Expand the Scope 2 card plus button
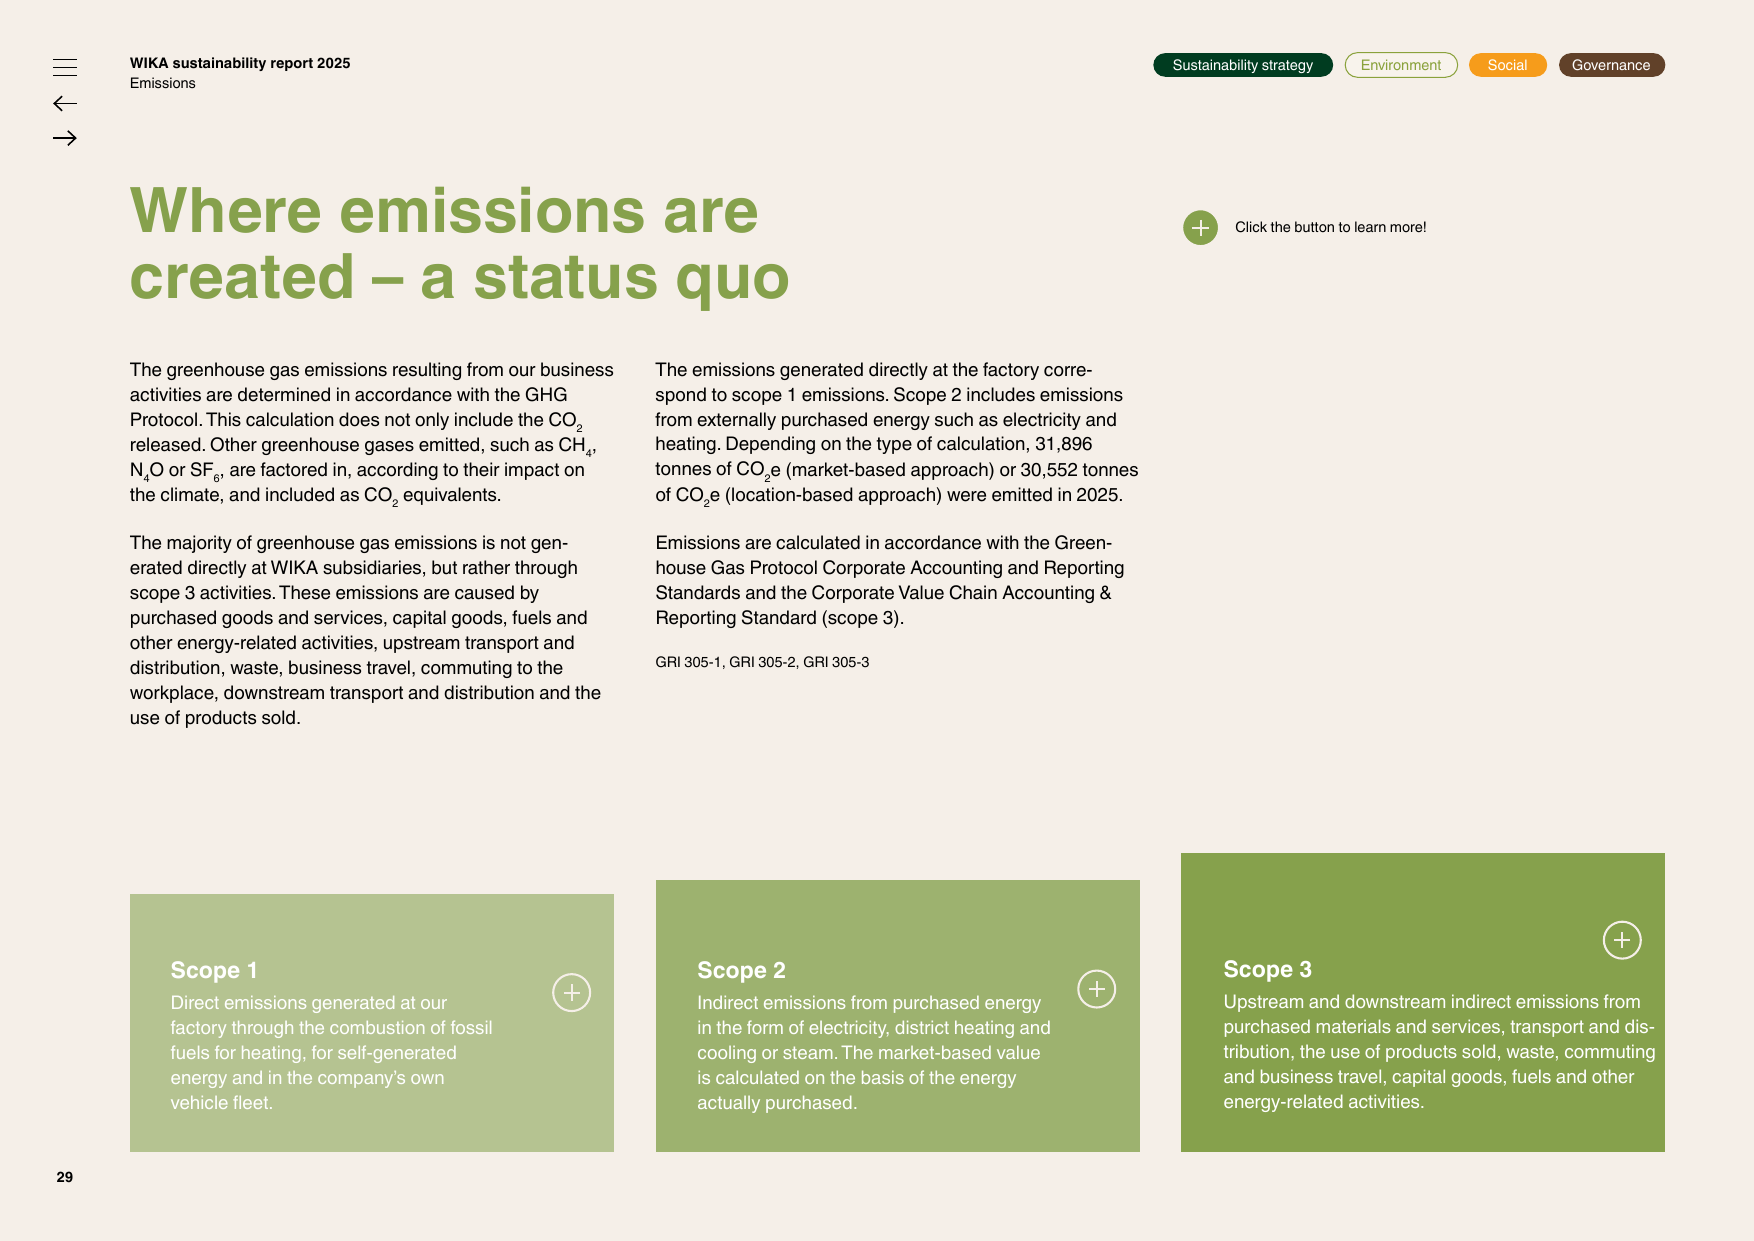 1097,989
